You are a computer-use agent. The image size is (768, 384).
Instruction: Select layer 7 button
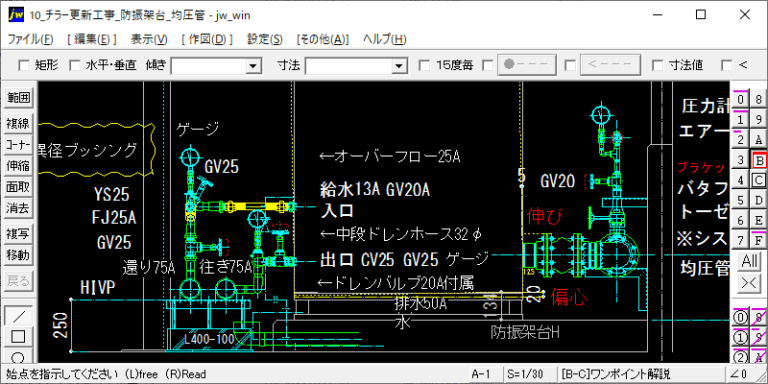click(740, 240)
